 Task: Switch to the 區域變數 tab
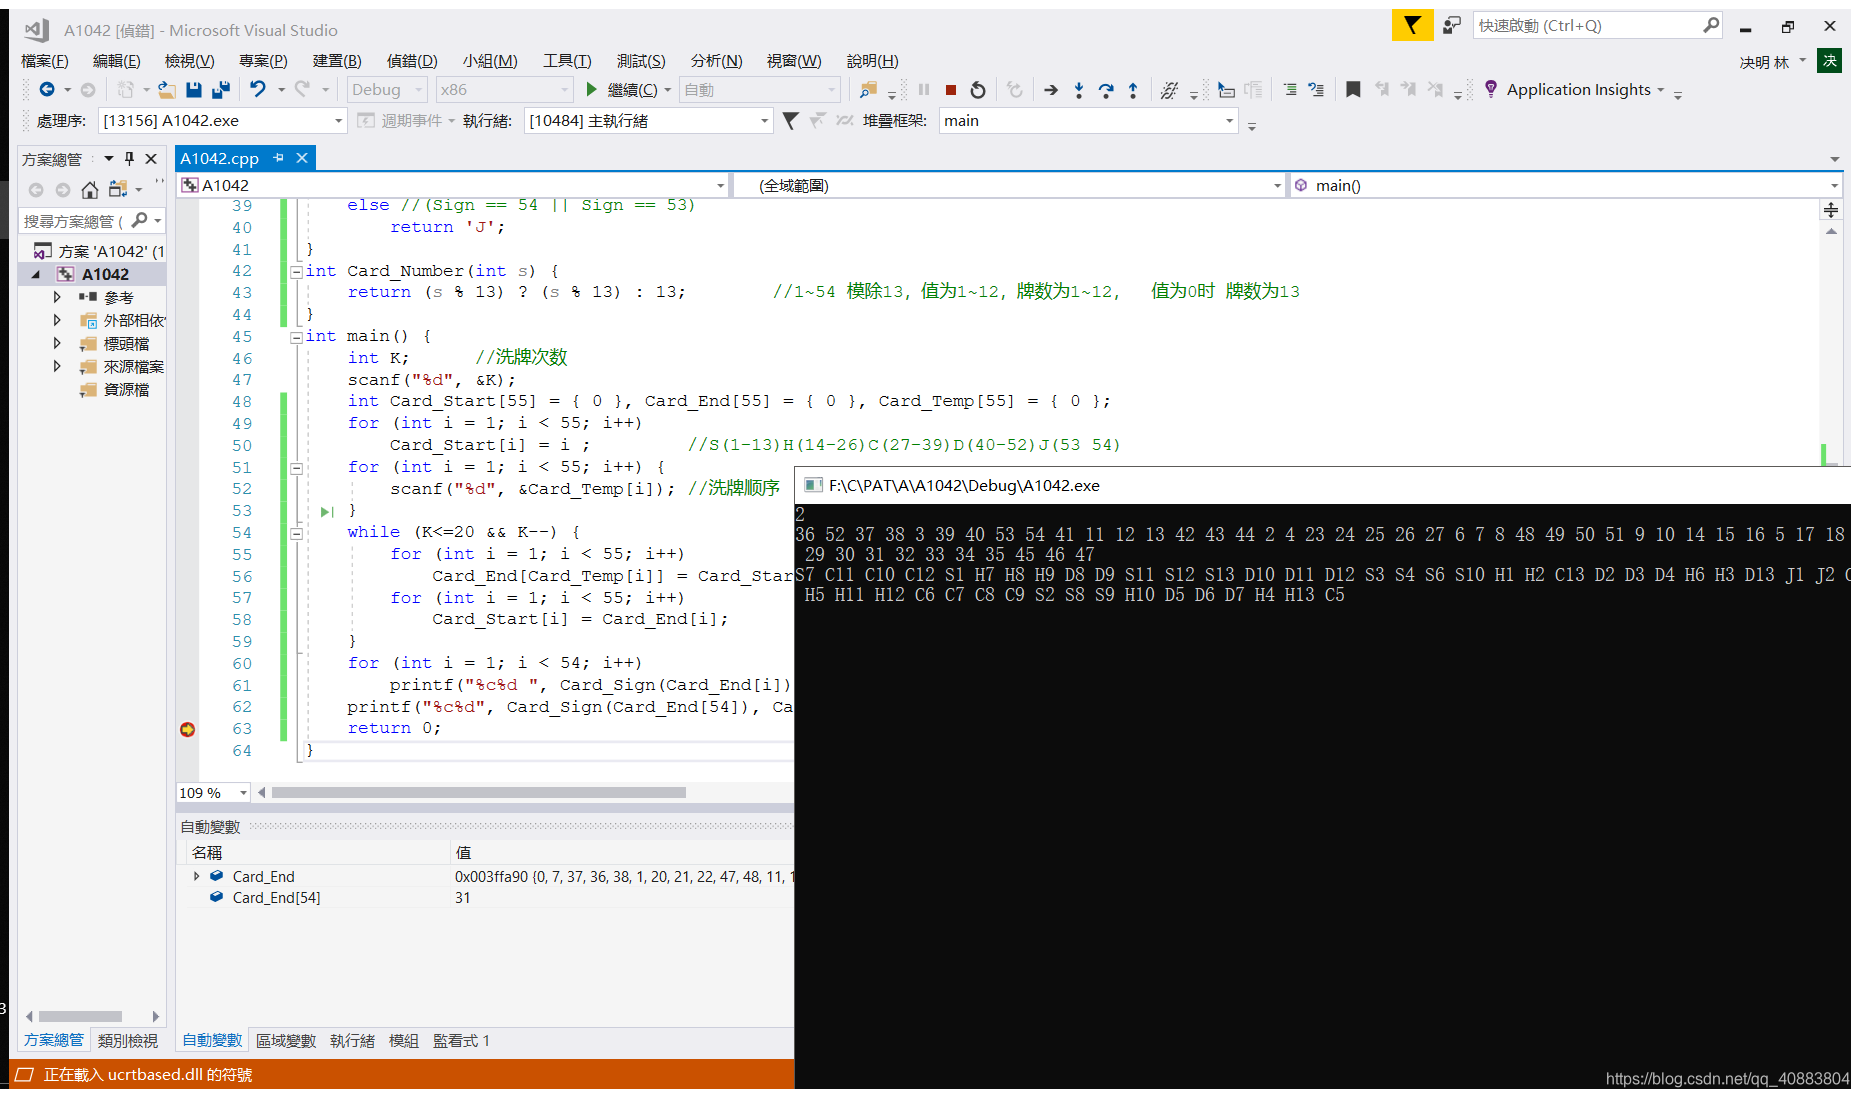coord(286,1041)
